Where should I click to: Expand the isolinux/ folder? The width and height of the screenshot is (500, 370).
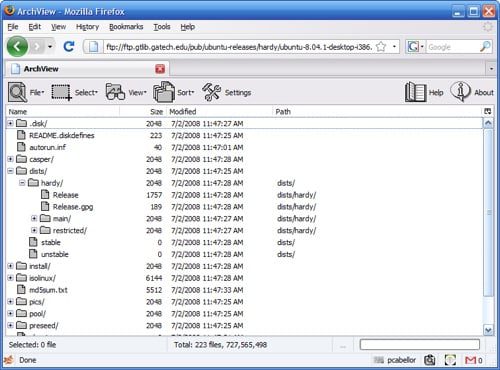click(x=11, y=278)
